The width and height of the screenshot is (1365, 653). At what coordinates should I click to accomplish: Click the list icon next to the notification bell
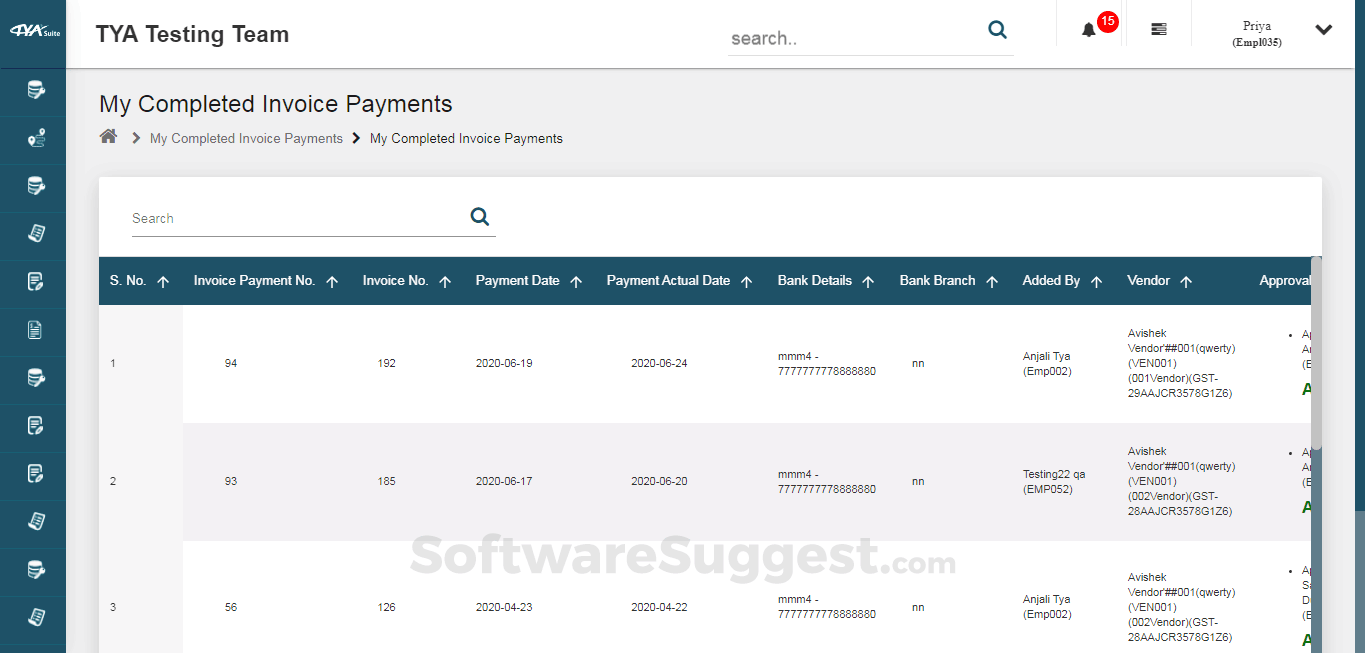coord(1158,29)
